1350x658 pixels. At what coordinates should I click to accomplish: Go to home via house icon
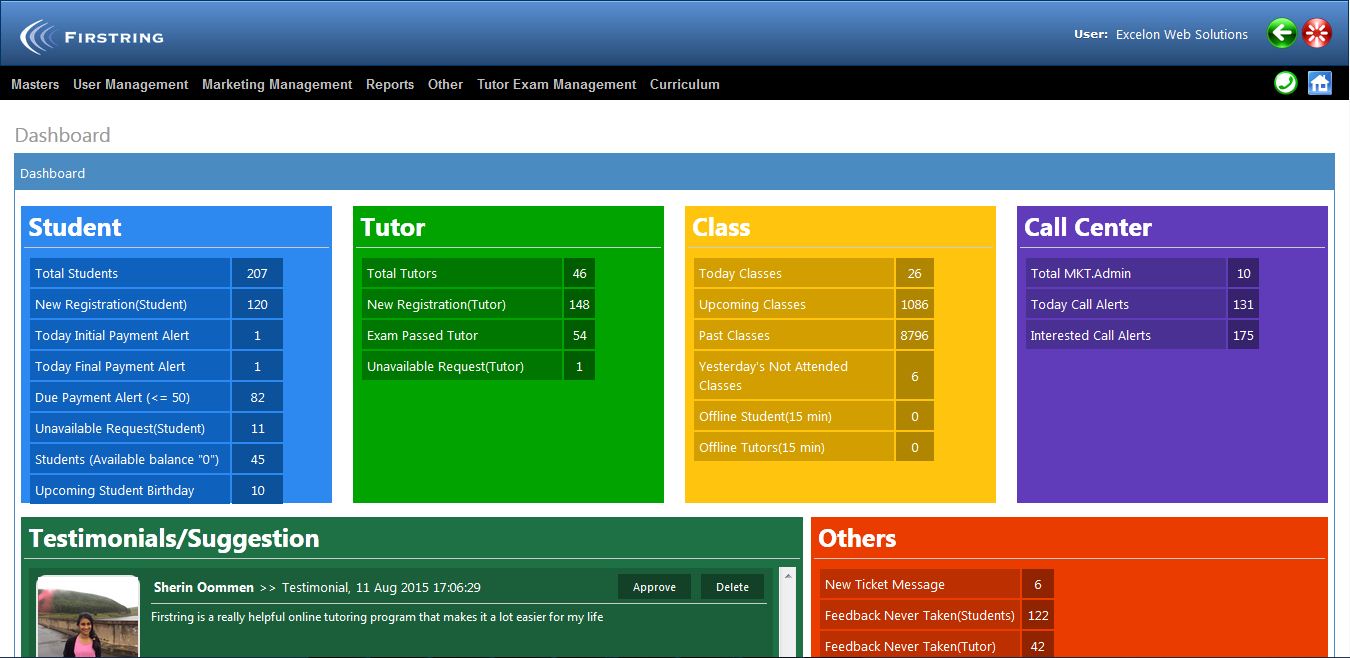1320,83
